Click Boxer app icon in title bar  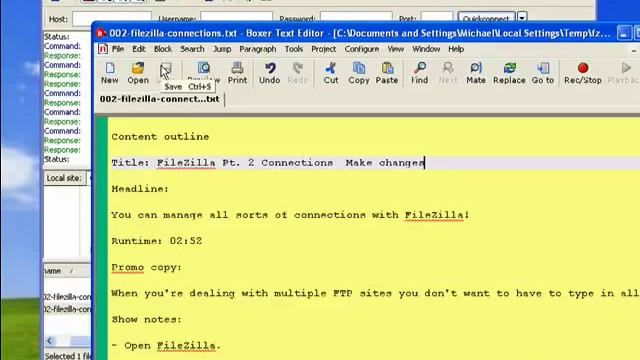coord(101,33)
